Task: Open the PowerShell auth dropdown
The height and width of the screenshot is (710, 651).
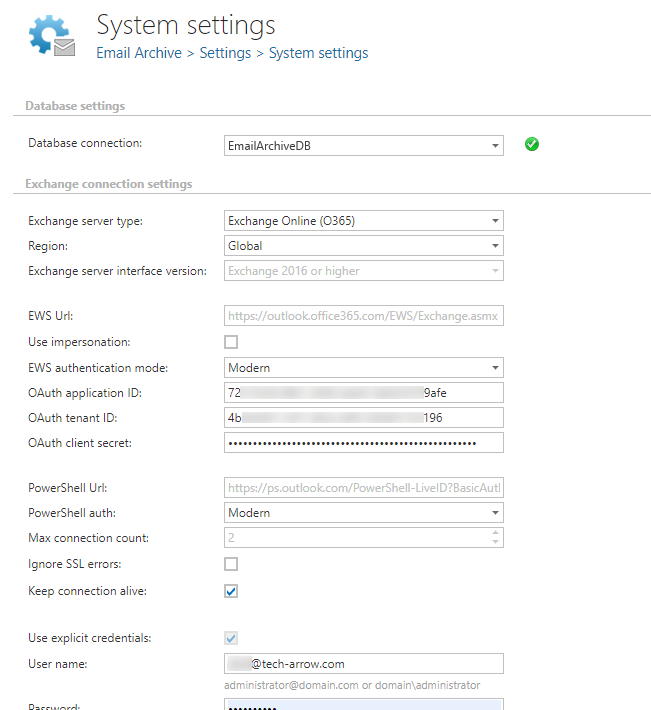Action: click(x=495, y=513)
